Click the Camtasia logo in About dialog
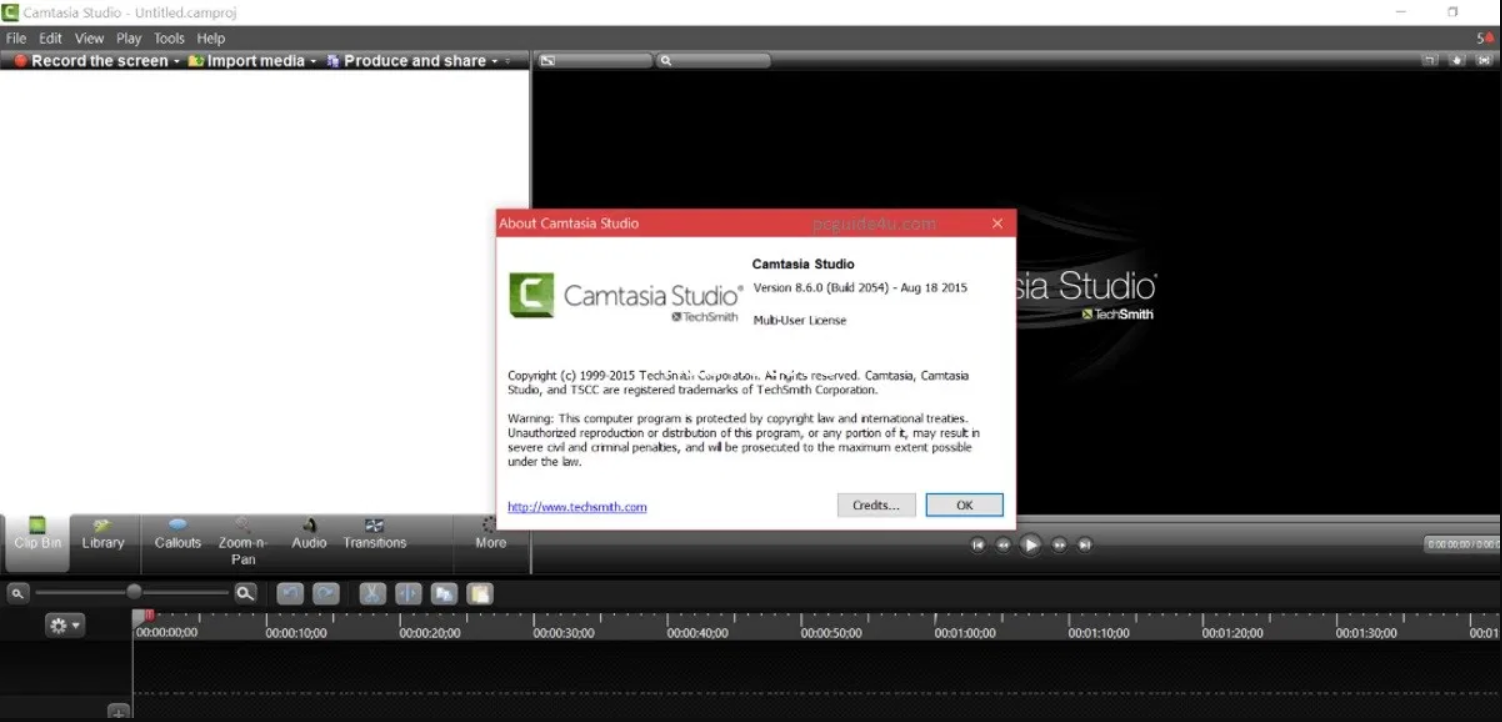 point(531,295)
